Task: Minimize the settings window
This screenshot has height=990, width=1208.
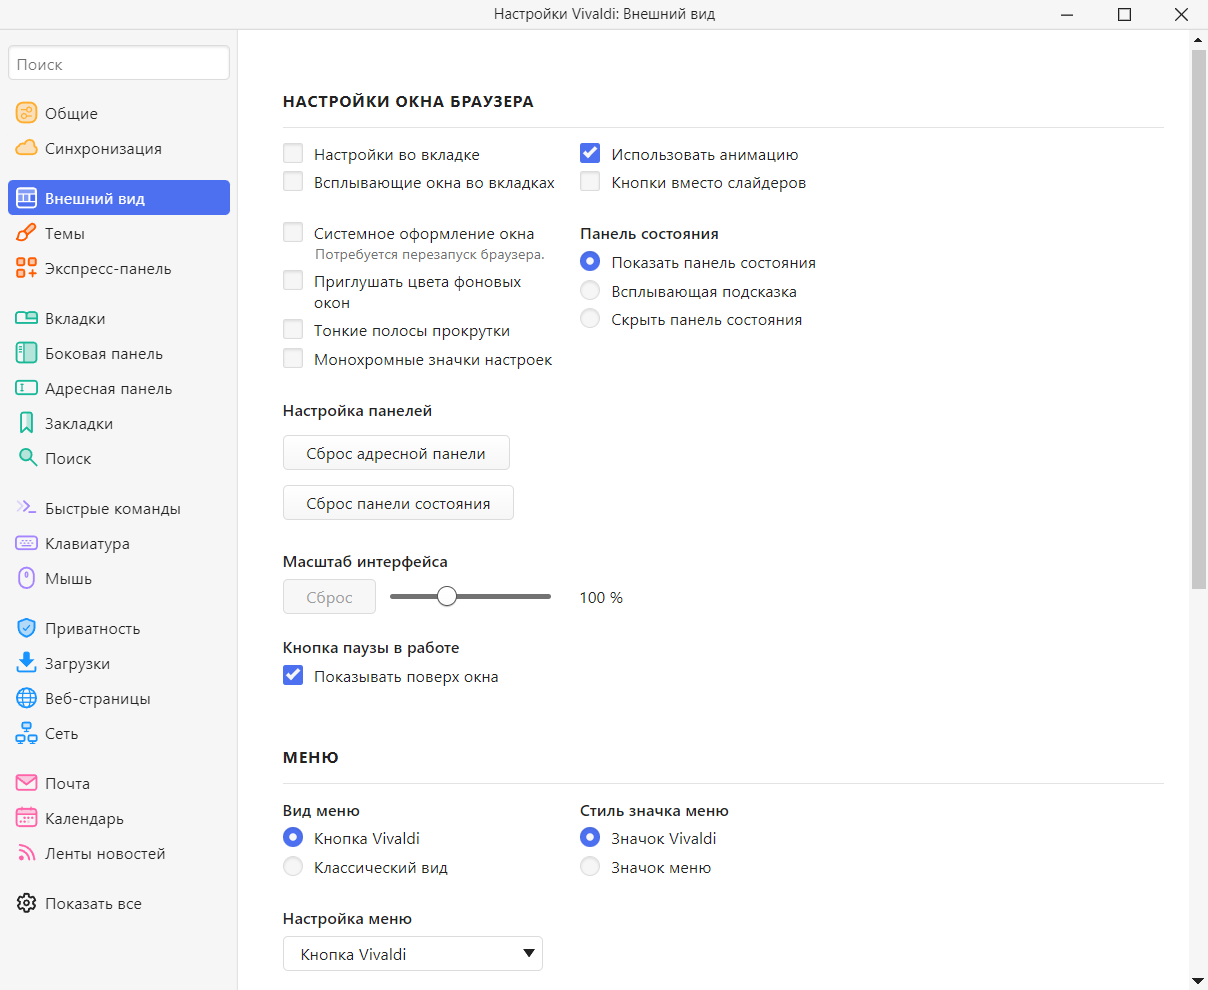Action: click(1069, 14)
